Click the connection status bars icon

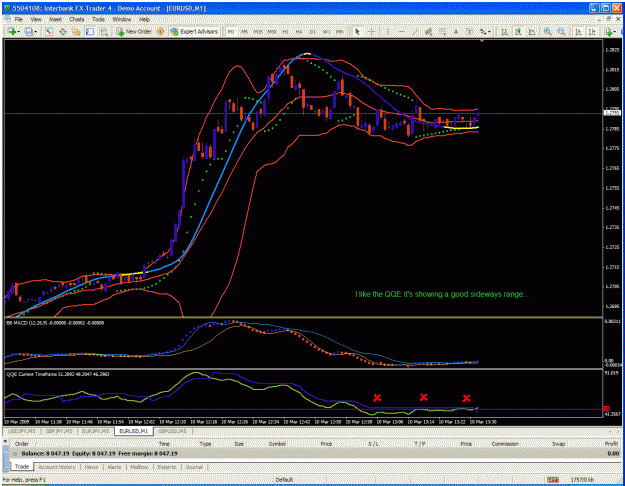click(x=552, y=480)
